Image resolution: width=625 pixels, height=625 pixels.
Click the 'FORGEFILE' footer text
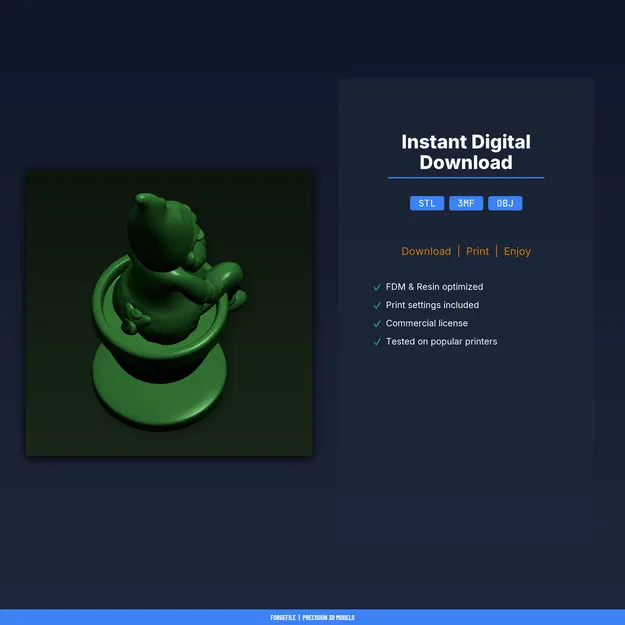tap(283, 617)
